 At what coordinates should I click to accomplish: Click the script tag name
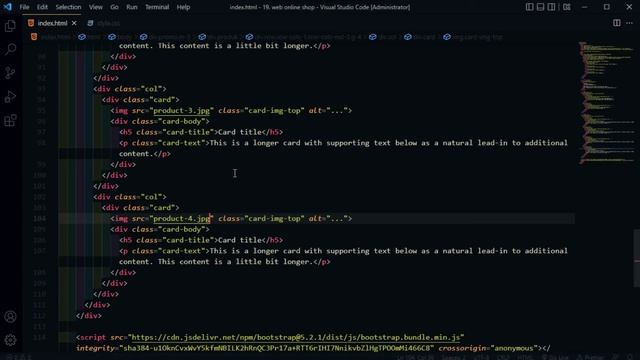(93, 338)
